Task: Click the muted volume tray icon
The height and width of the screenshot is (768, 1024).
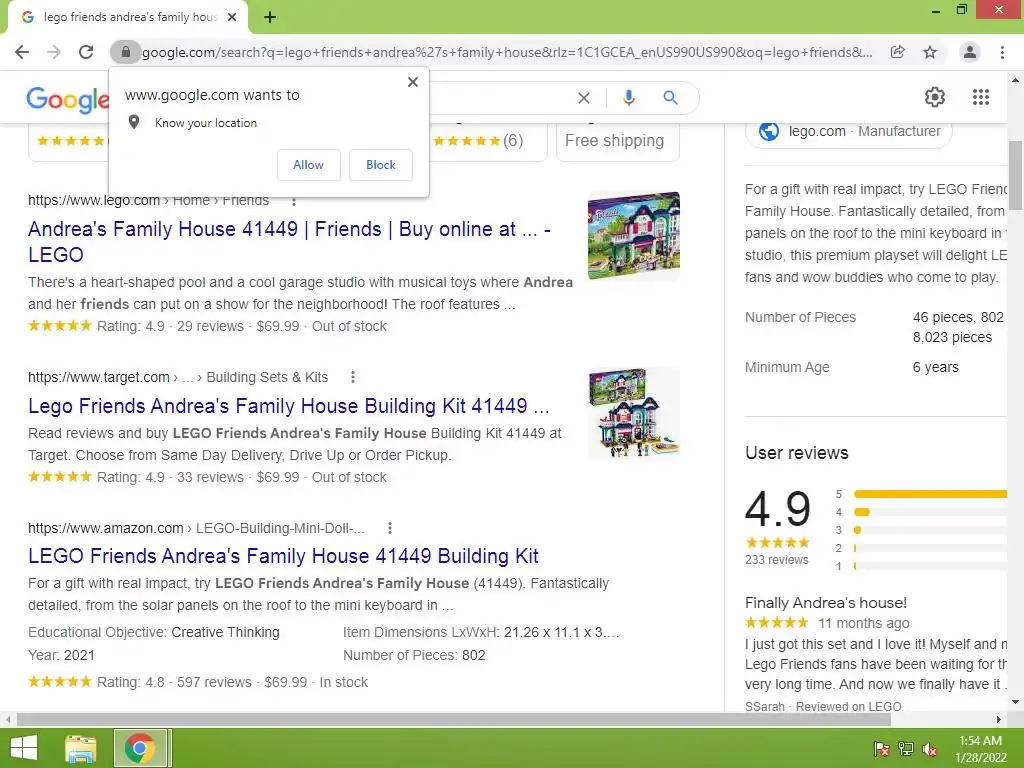Action: (x=930, y=749)
